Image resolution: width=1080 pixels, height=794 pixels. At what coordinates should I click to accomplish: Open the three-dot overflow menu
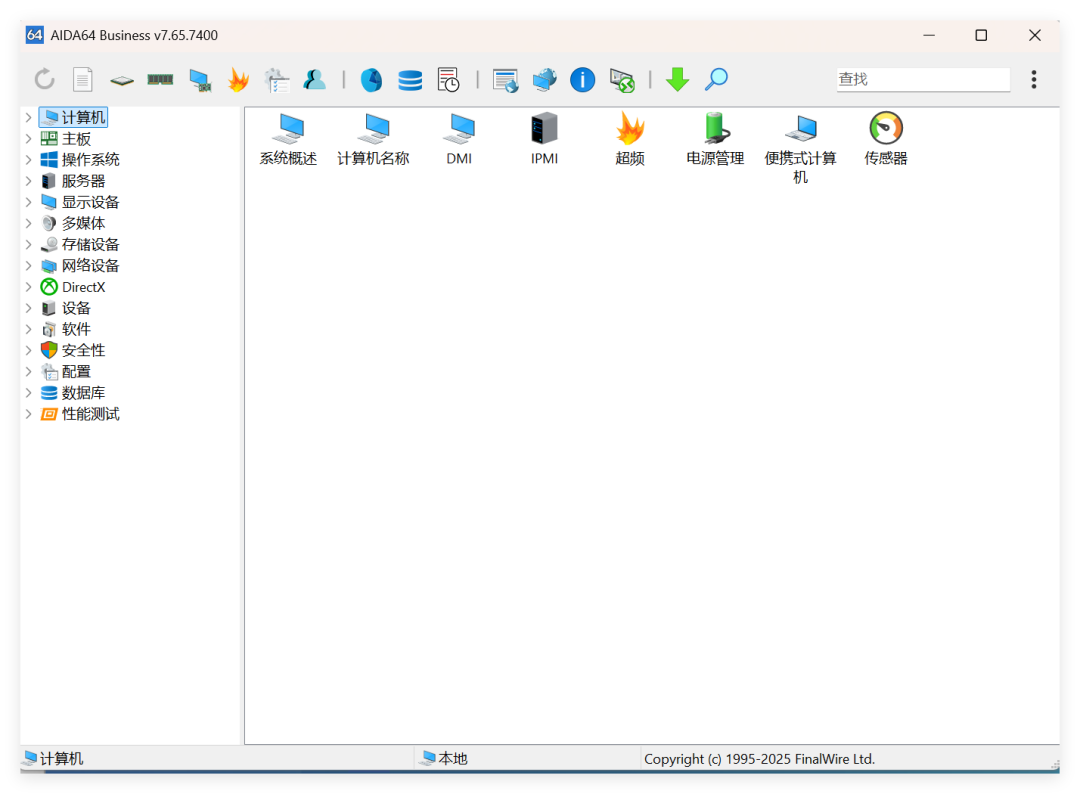[x=1034, y=79]
